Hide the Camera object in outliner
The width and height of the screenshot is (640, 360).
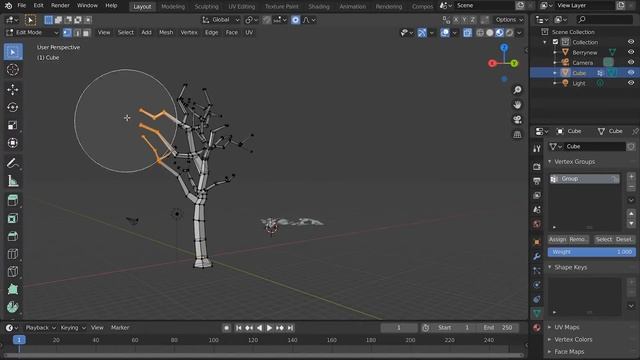631,62
